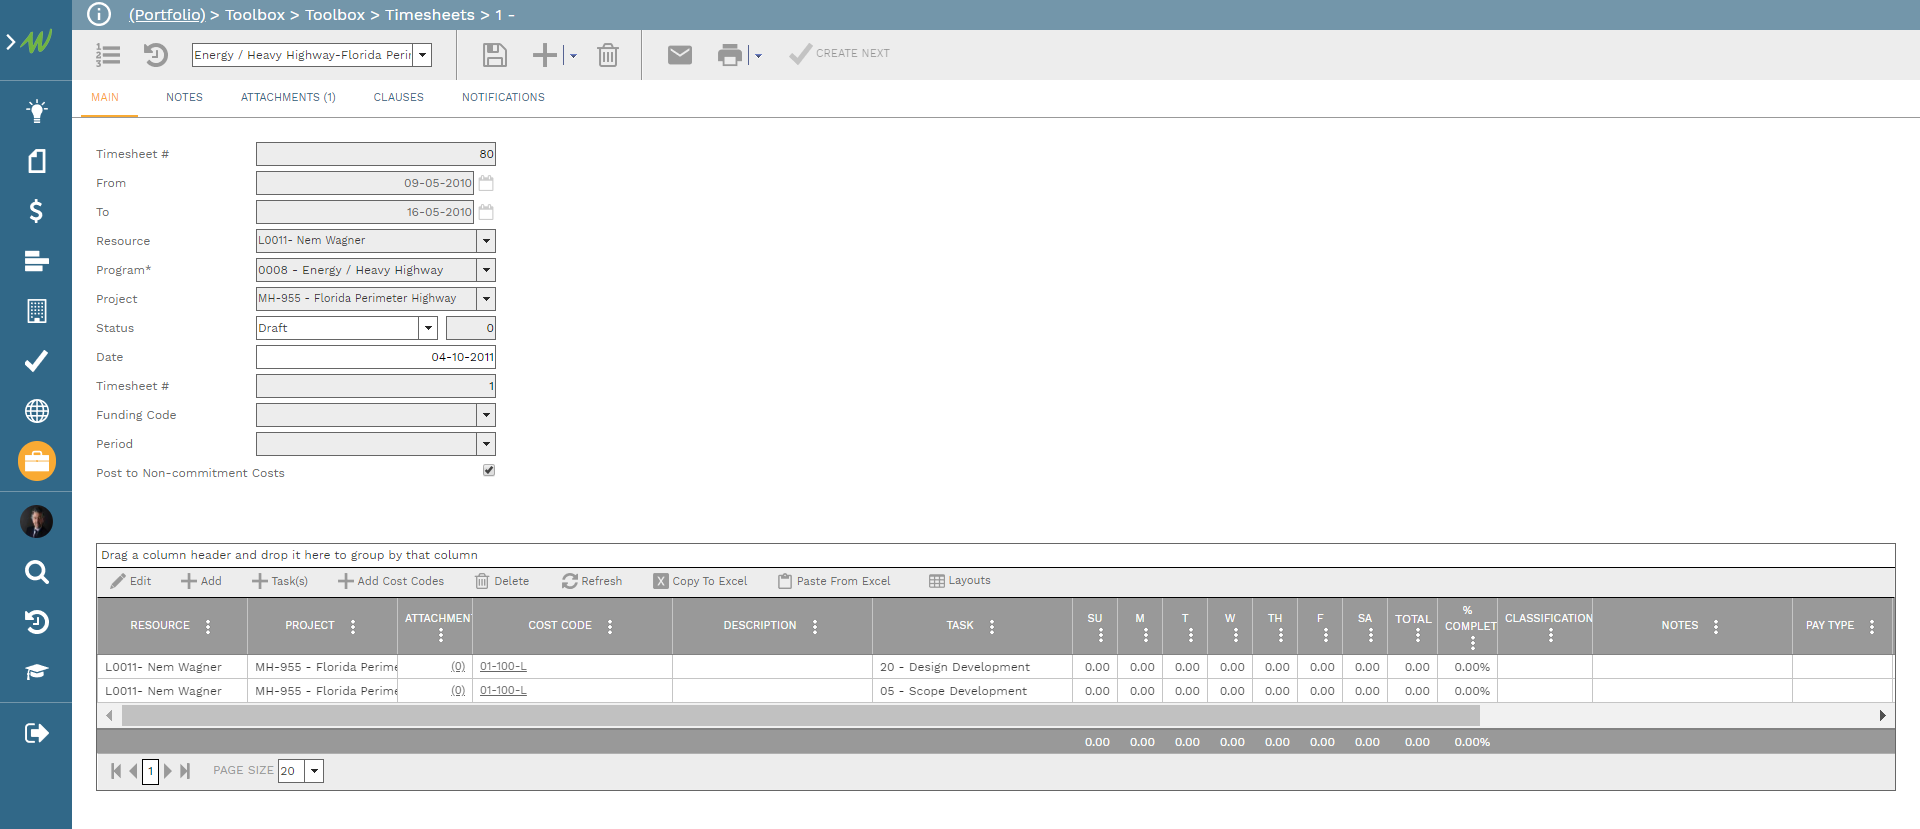Open the globe sidebar icon
The width and height of the screenshot is (1920, 829).
click(x=36, y=411)
